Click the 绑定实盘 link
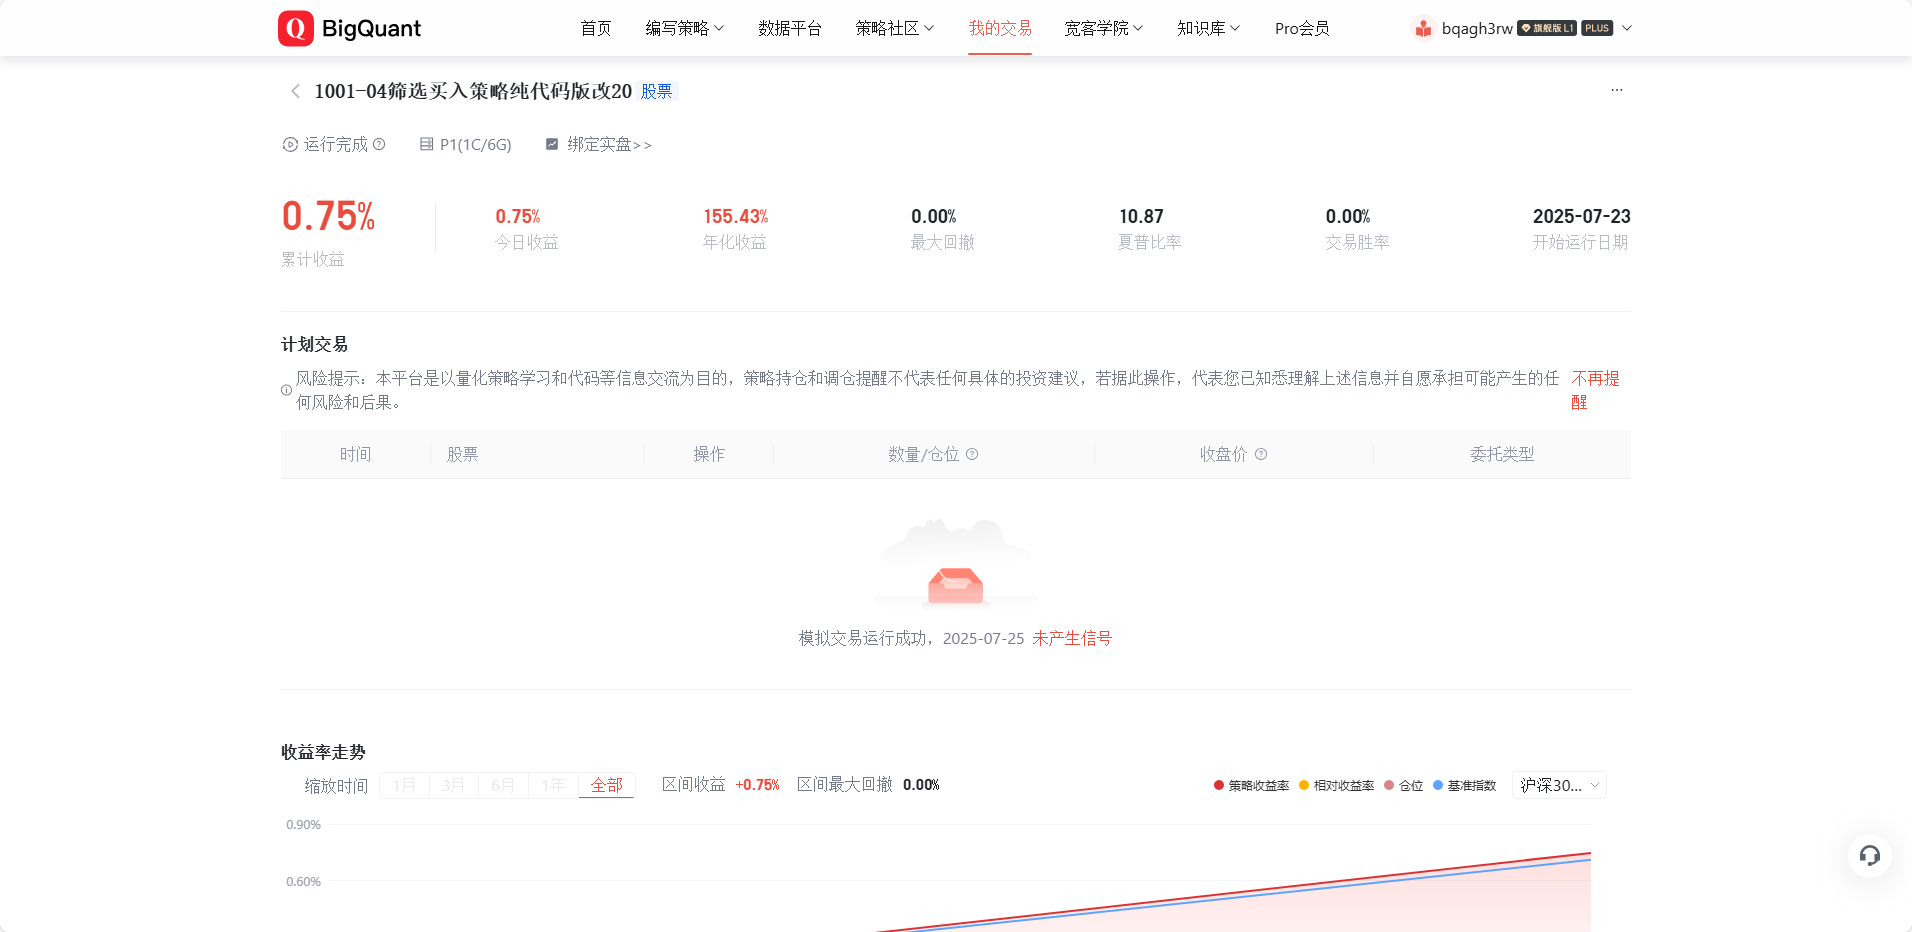Image resolution: width=1912 pixels, height=932 pixels. [600, 145]
